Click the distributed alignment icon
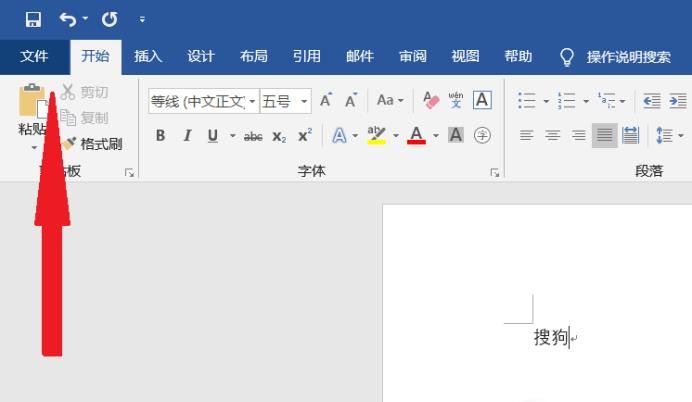Image resolution: width=692 pixels, height=402 pixels. [x=631, y=135]
